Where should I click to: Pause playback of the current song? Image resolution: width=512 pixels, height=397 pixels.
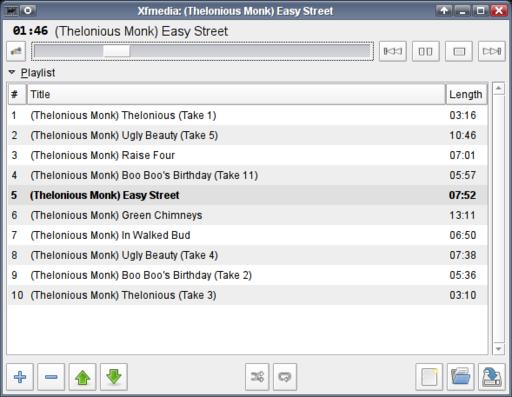point(425,51)
